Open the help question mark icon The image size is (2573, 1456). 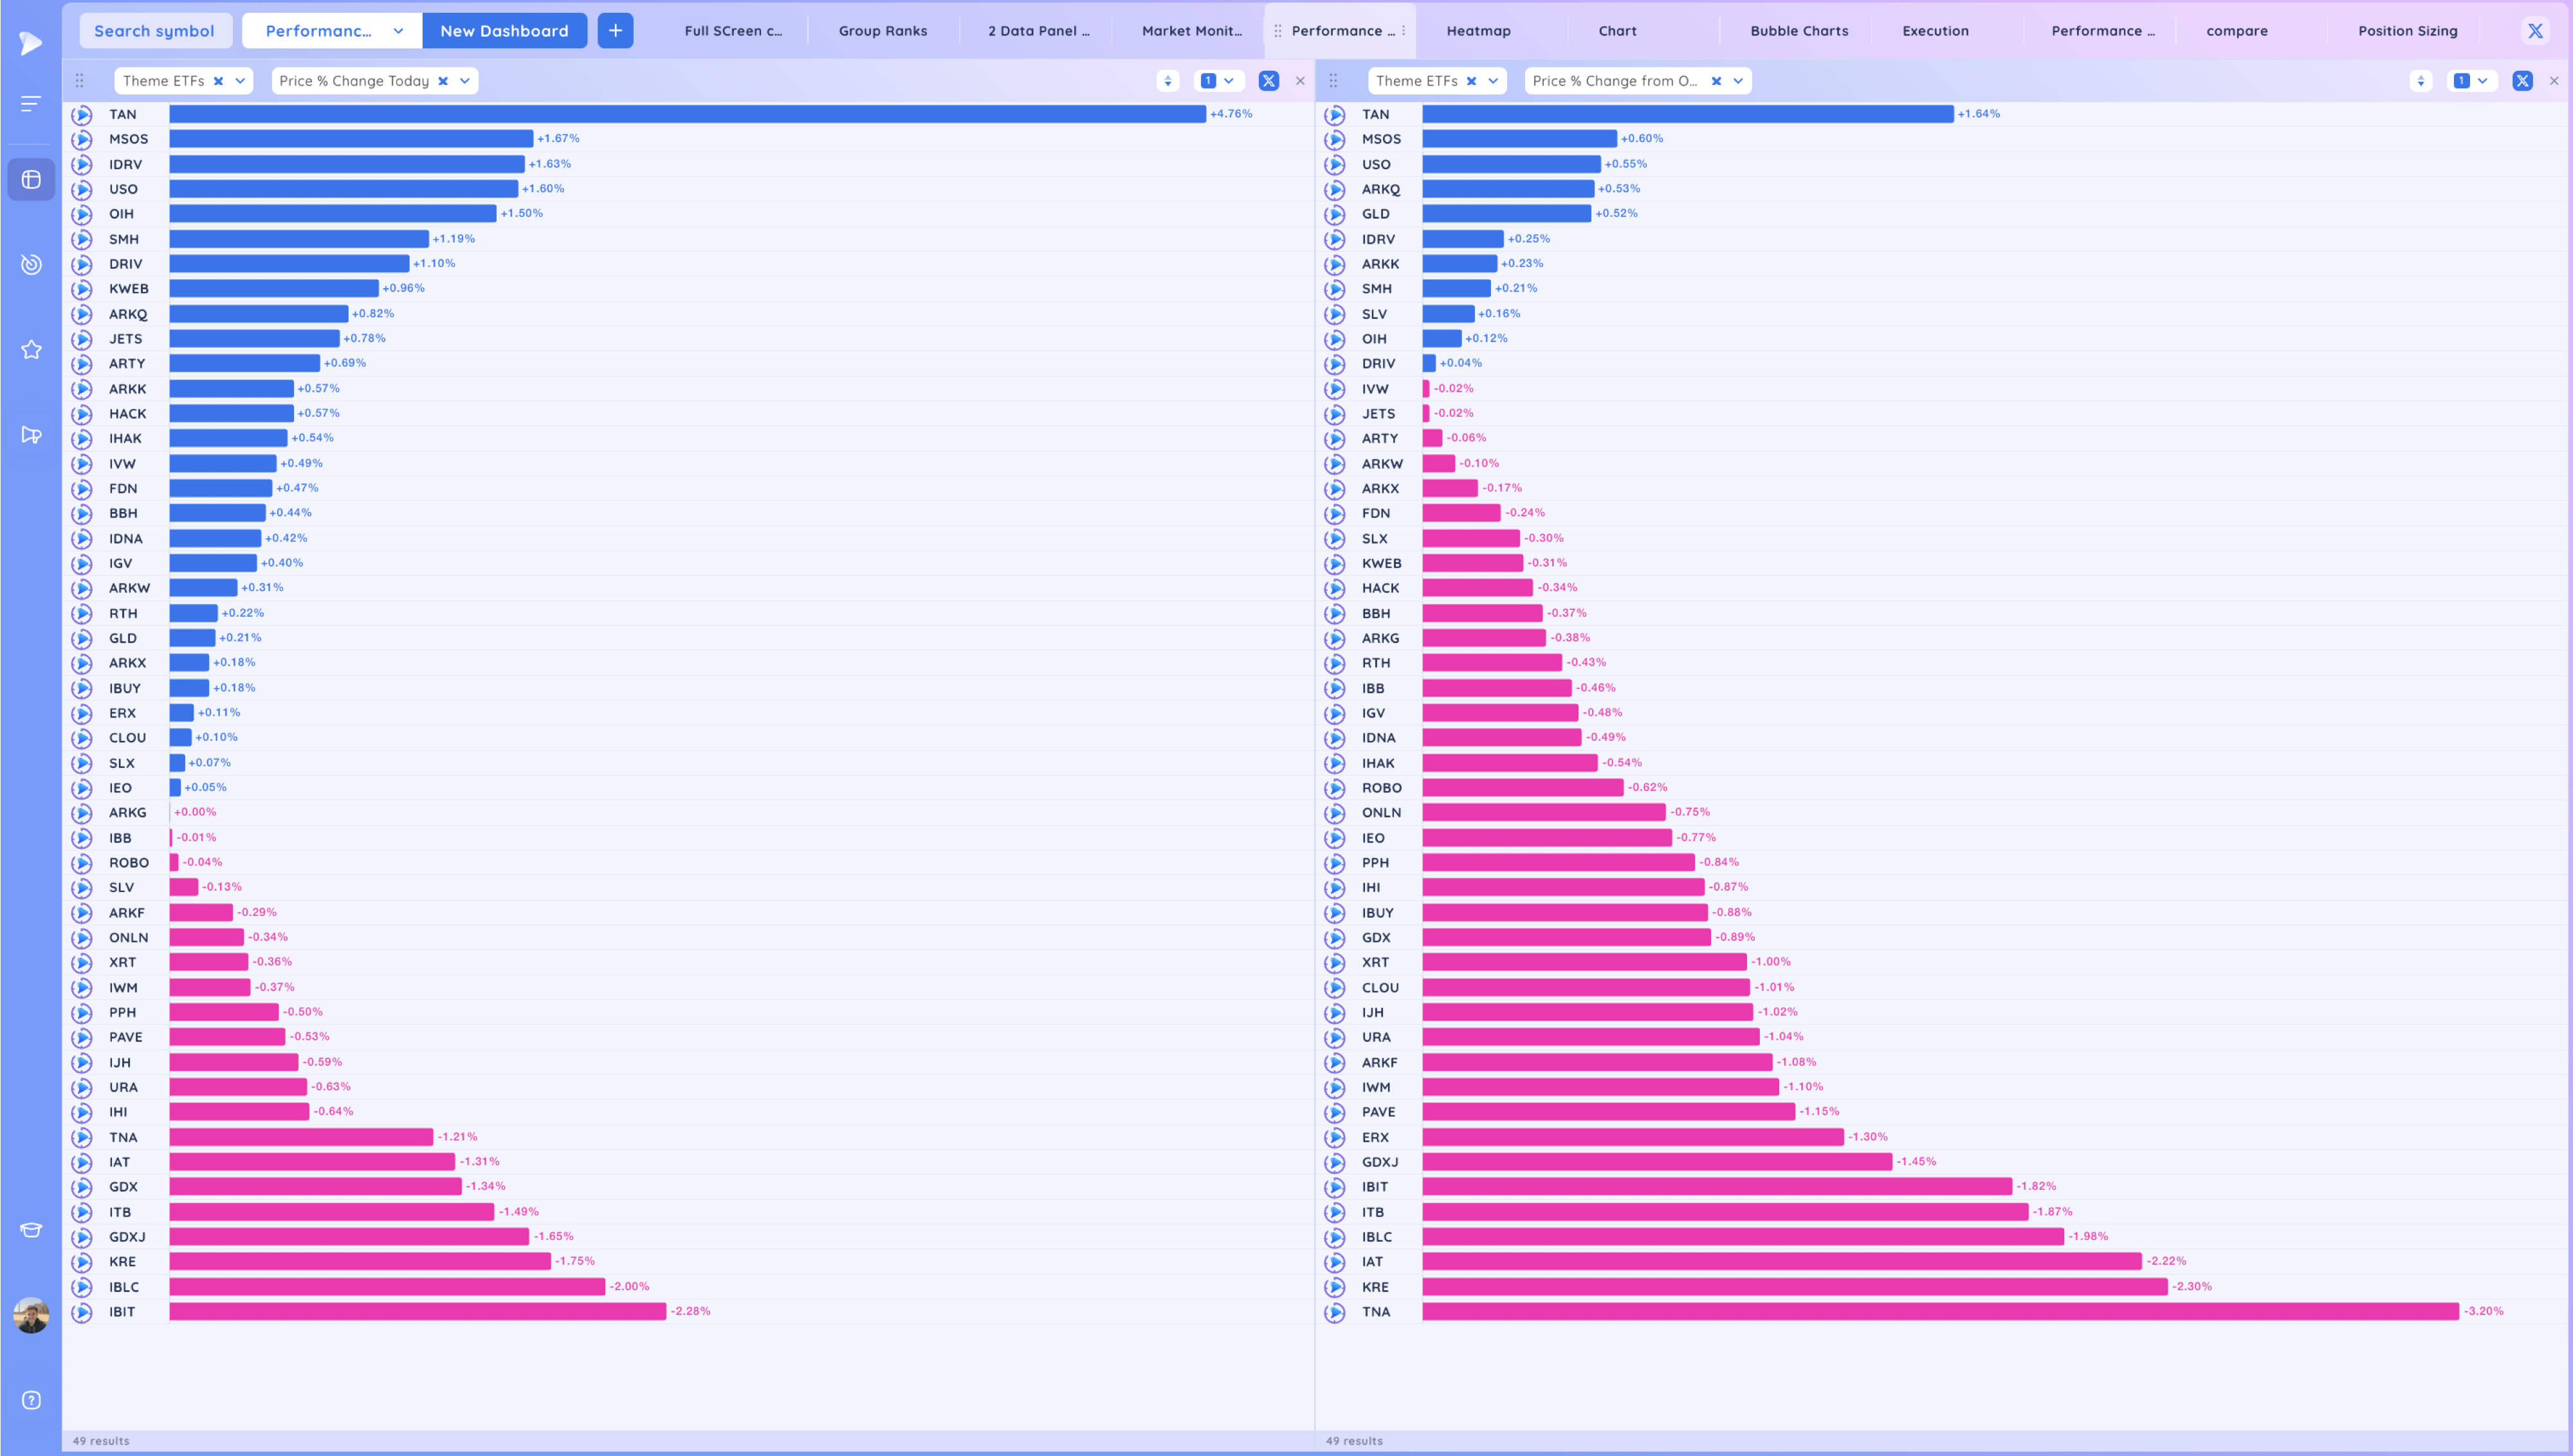31,1400
